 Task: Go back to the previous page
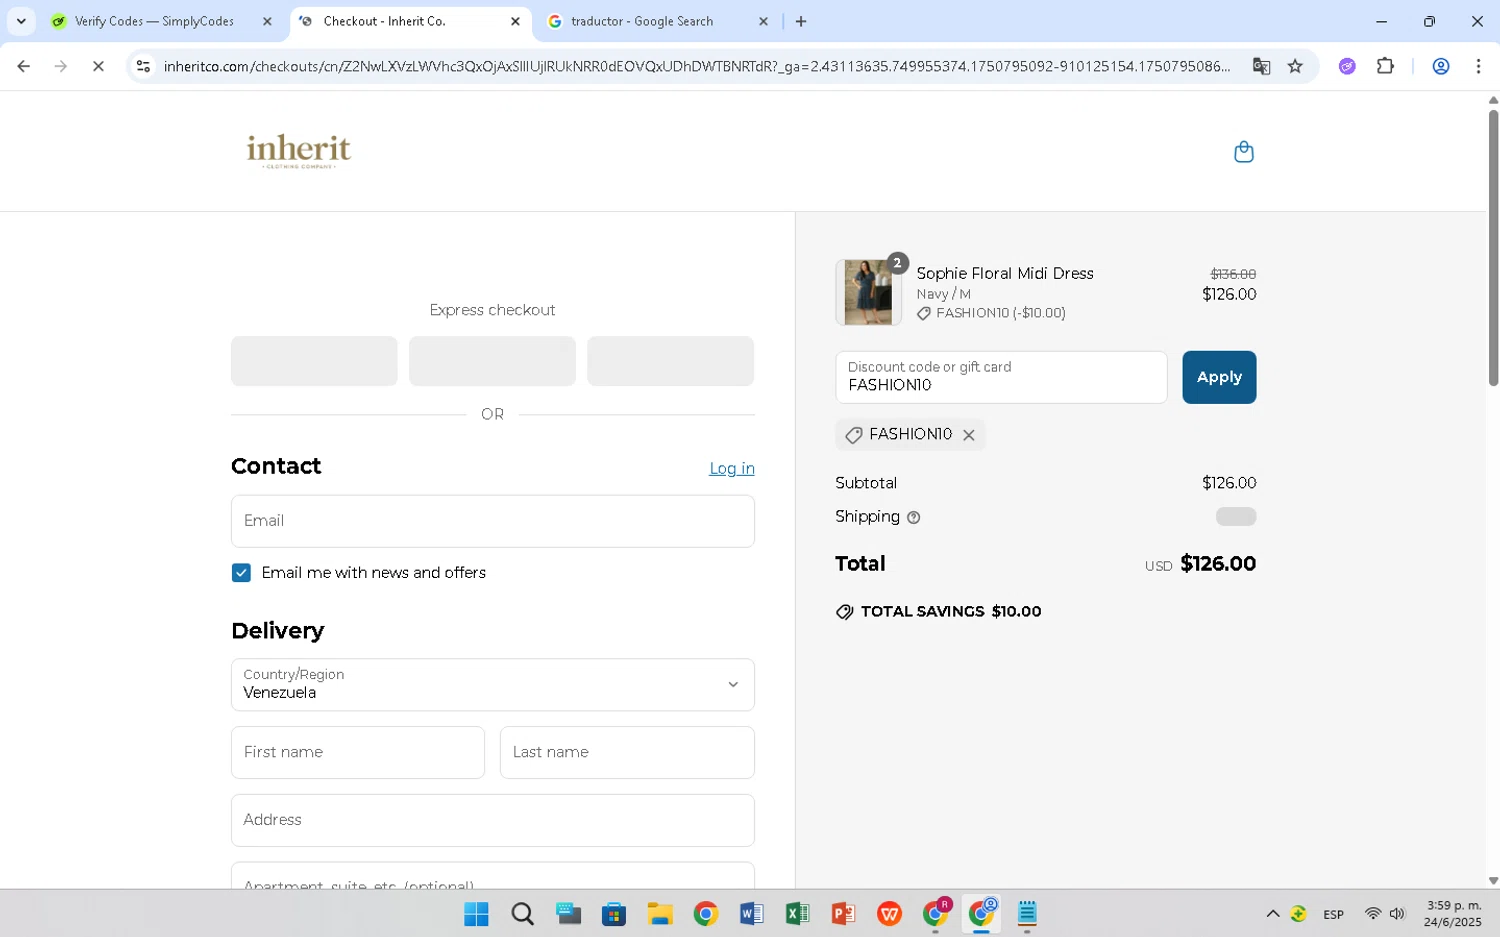coord(23,66)
